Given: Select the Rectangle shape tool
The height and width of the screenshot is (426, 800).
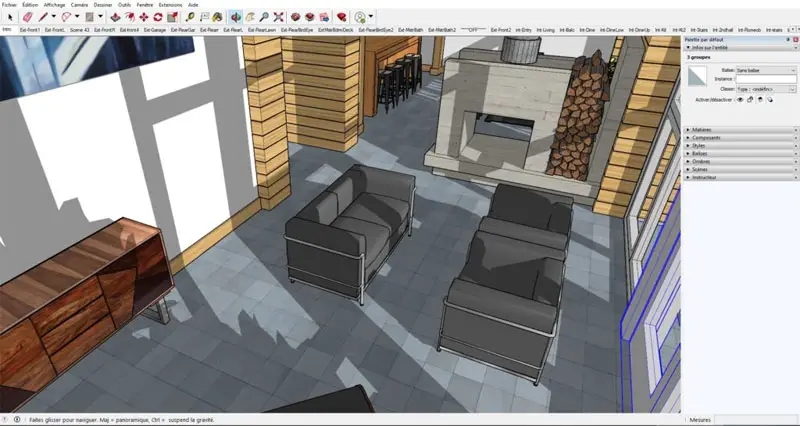Looking at the screenshot, I should pyautogui.click(x=90, y=17).
